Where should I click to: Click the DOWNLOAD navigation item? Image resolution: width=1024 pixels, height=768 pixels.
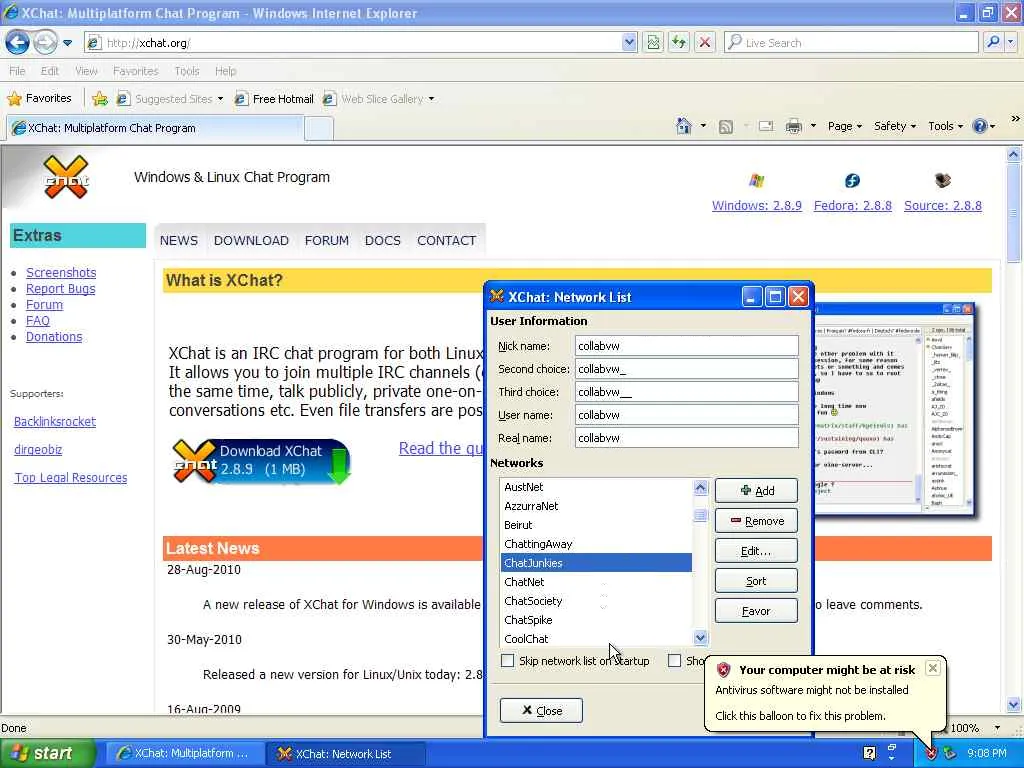coord(251,240)
